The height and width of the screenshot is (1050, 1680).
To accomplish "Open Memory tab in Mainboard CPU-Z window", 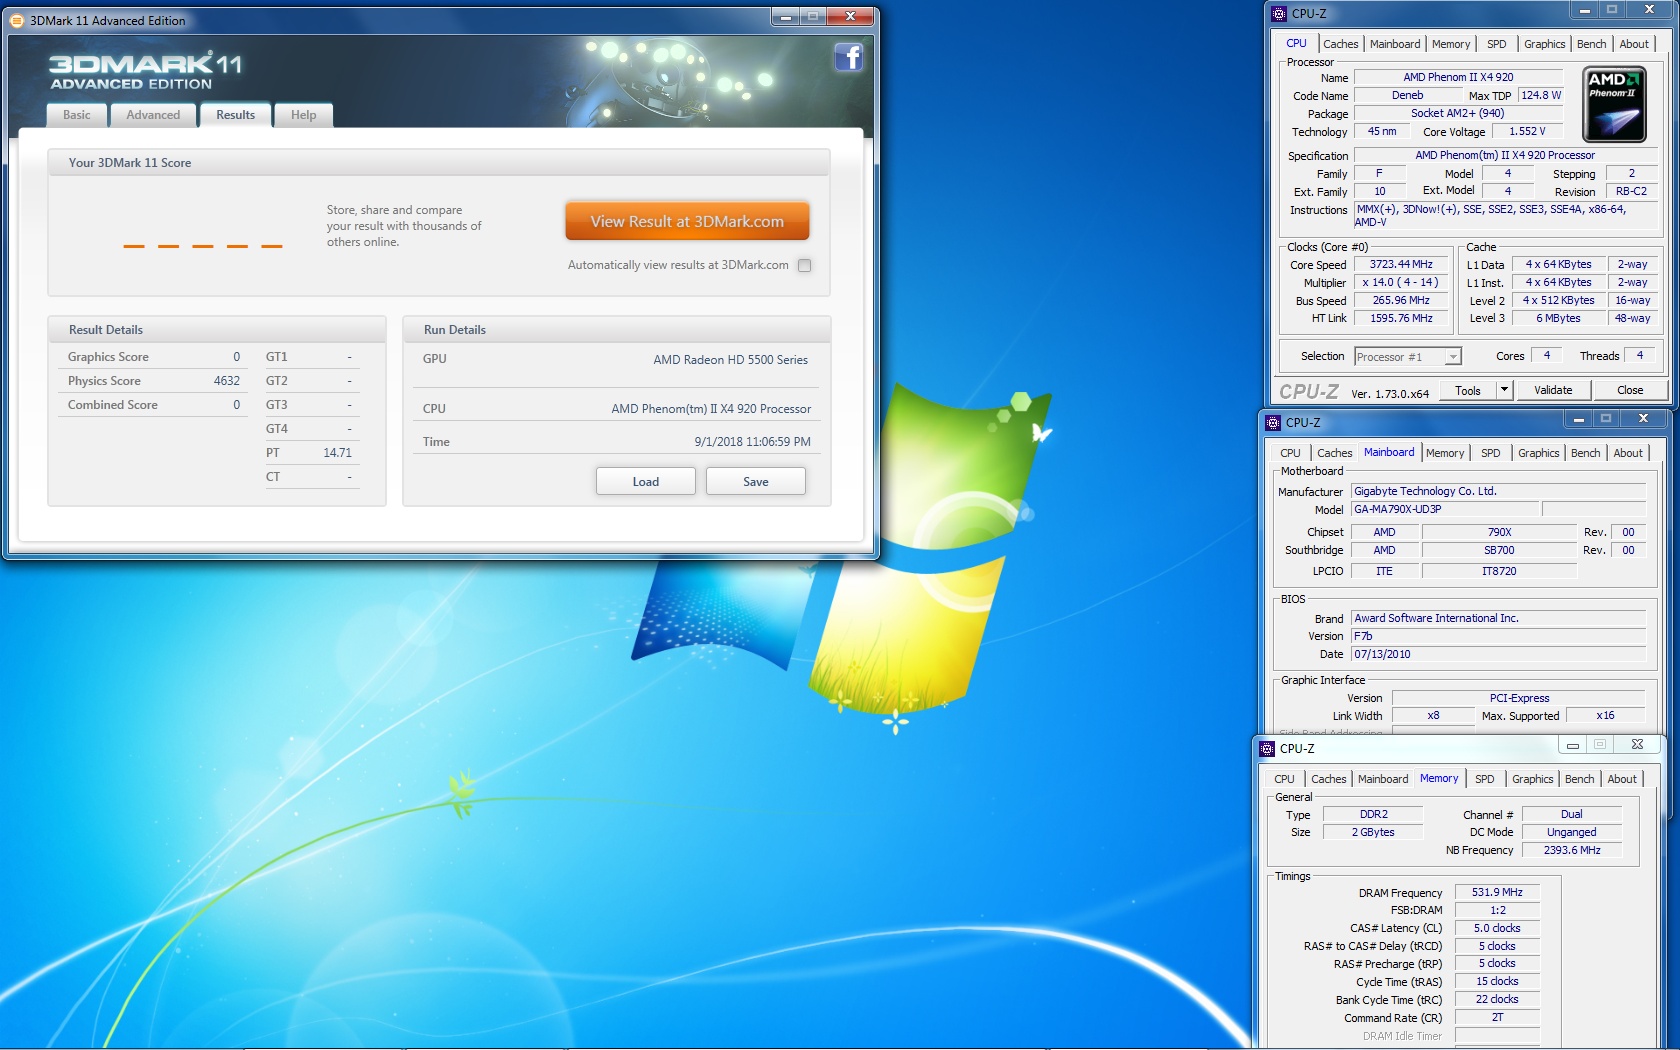I will coord(1445,453).
